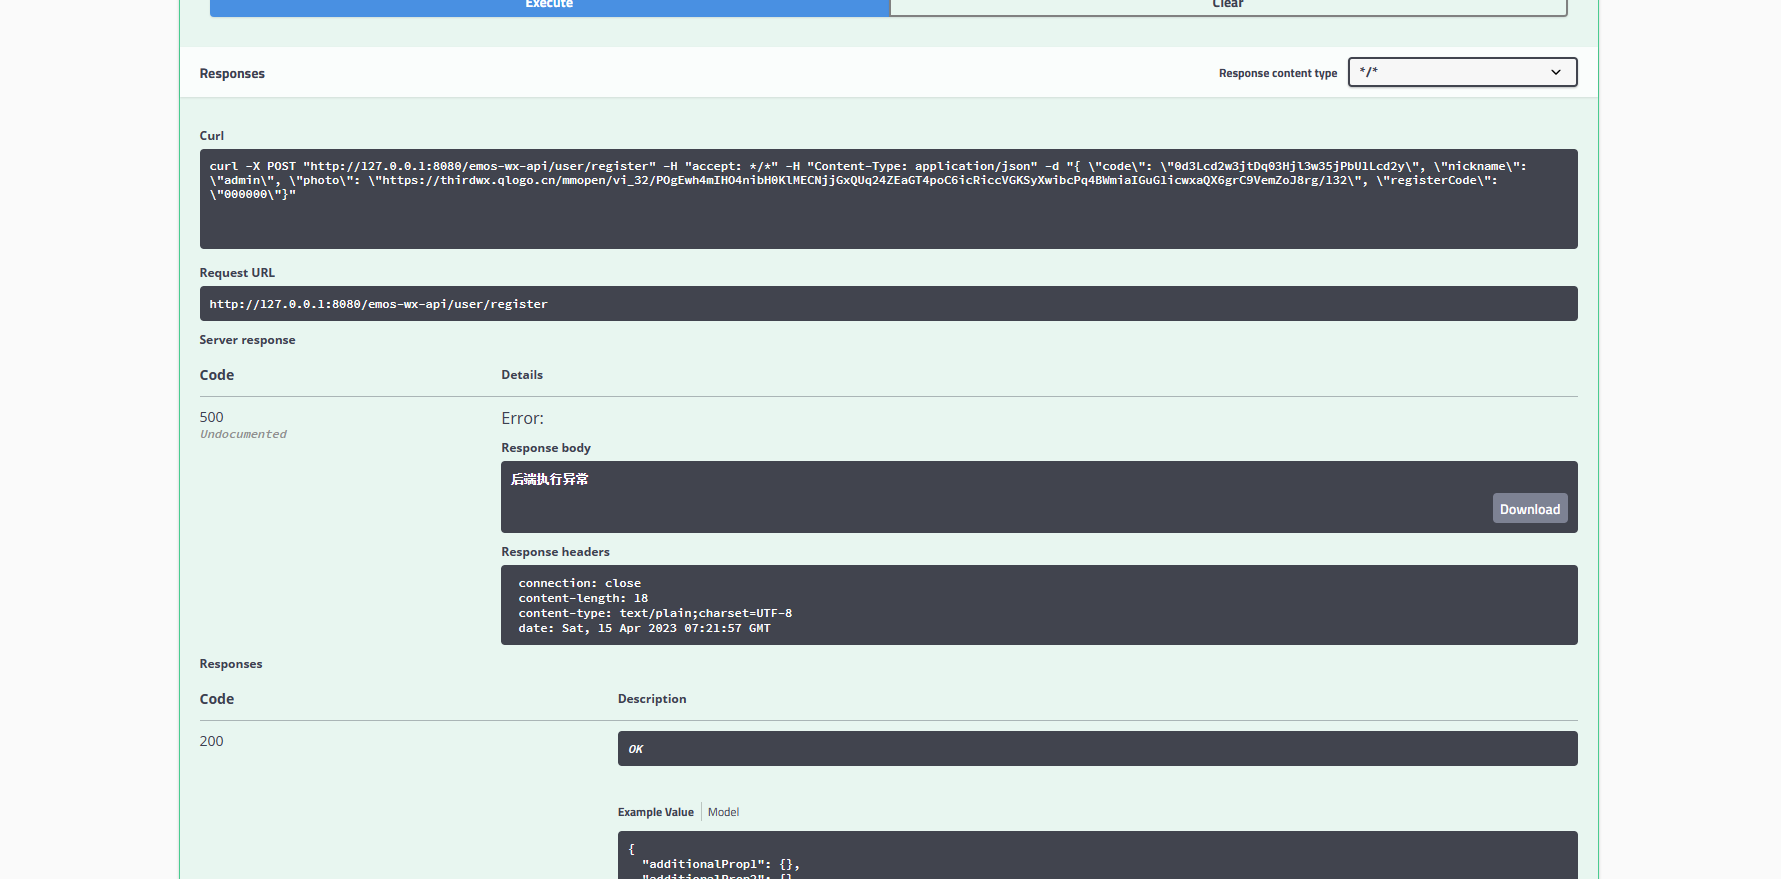The height and width of the screenshot is (879, 1781).
Task: Click the Clear button
Action: pyautogui.click(x=1228, y=6)
